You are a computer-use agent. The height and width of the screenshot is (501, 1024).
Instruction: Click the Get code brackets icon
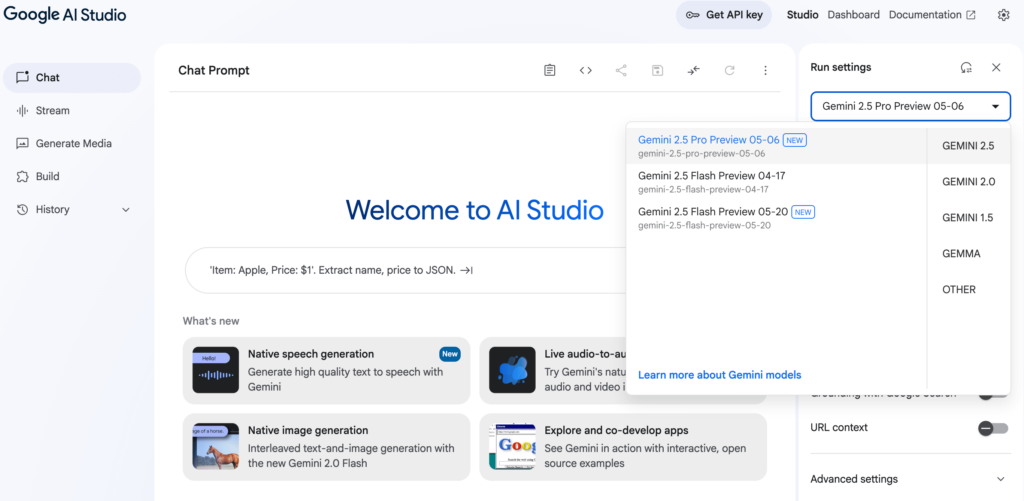point(586,70)
